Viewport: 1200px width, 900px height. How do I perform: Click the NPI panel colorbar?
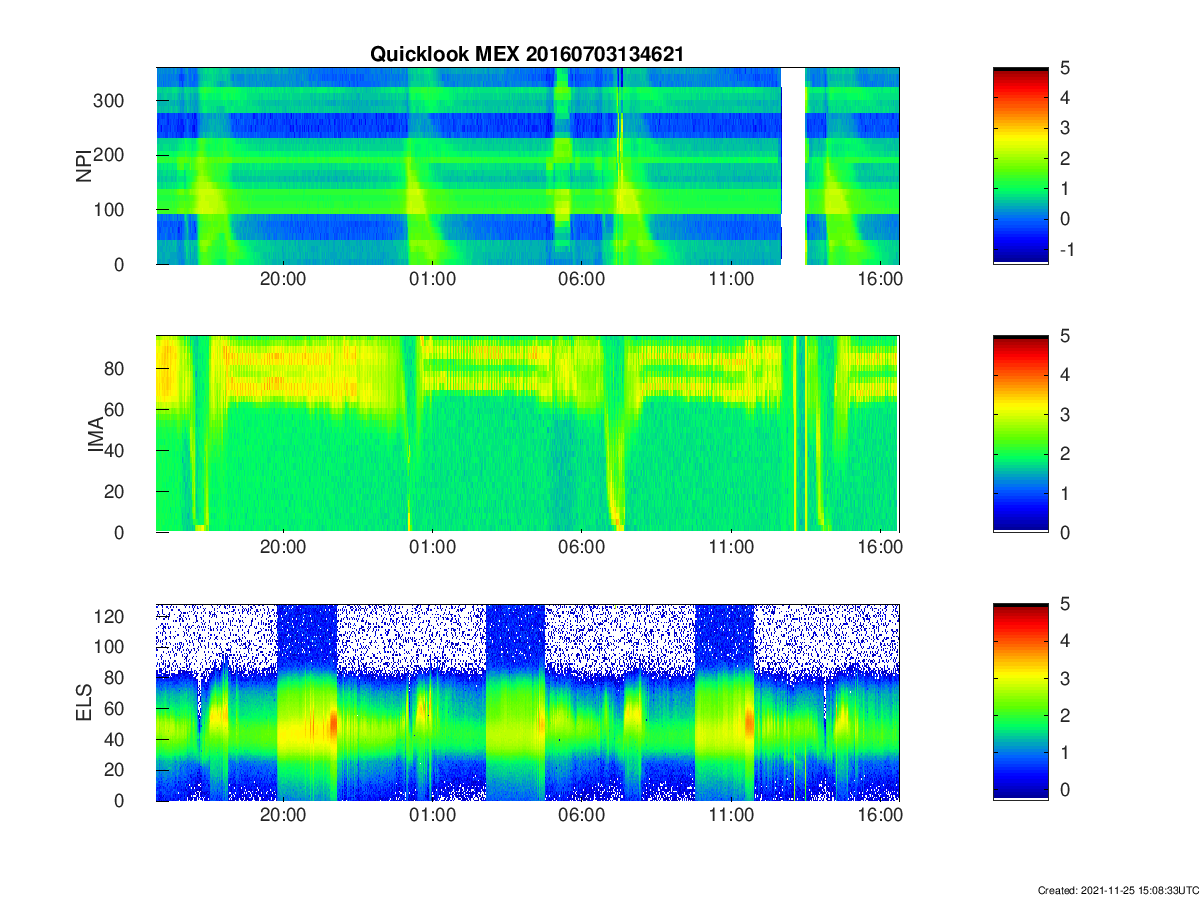pyautogui.click(x=1021, y=166)
